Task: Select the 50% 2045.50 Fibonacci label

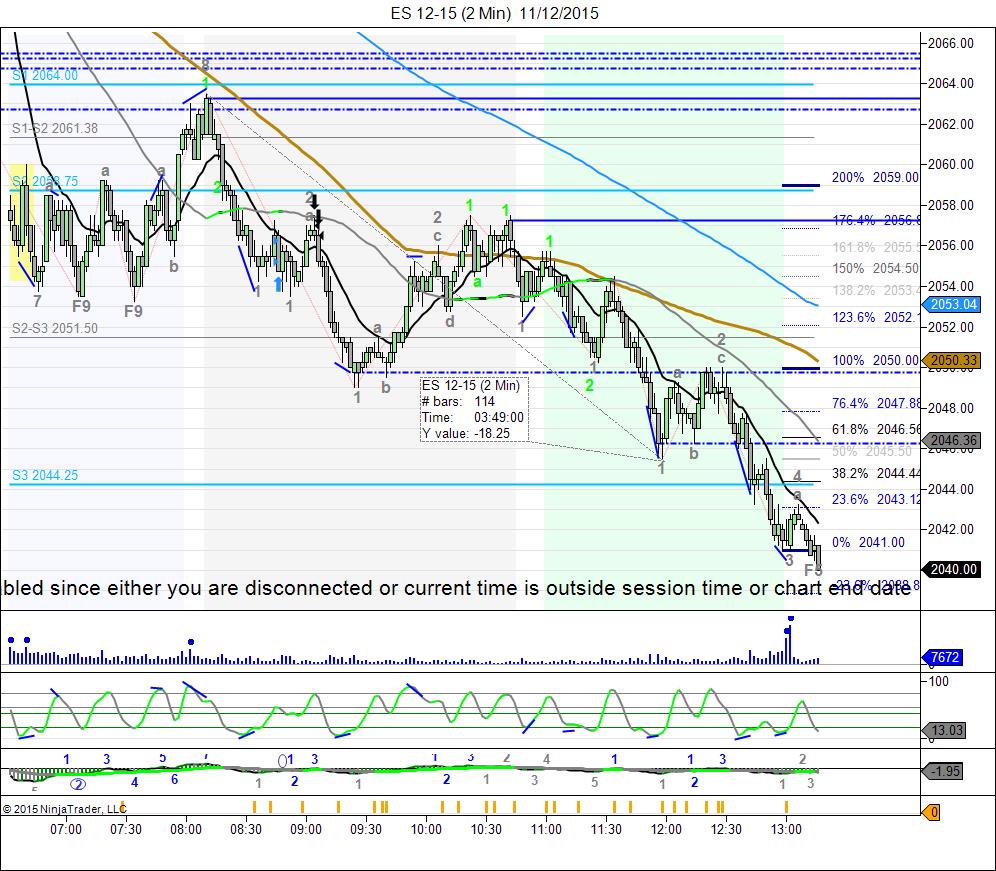Action: (x=872, y=451)
